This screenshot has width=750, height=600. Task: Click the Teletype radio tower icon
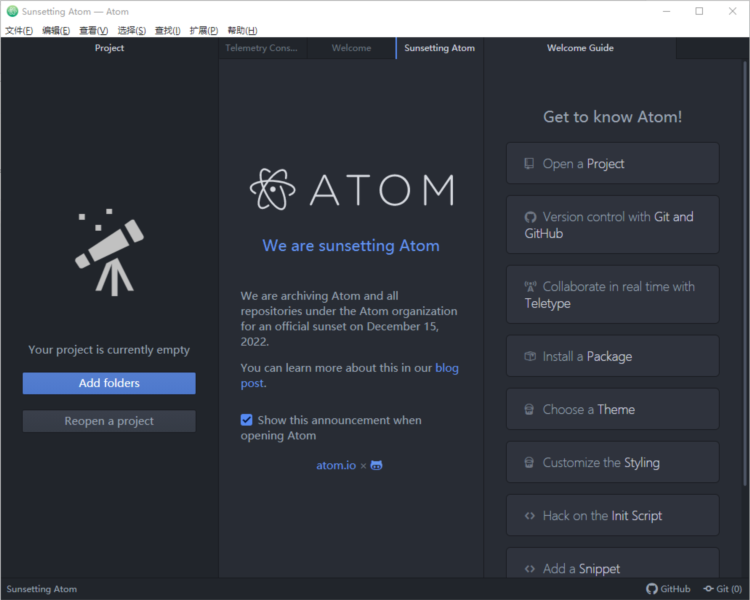[530, 287]
